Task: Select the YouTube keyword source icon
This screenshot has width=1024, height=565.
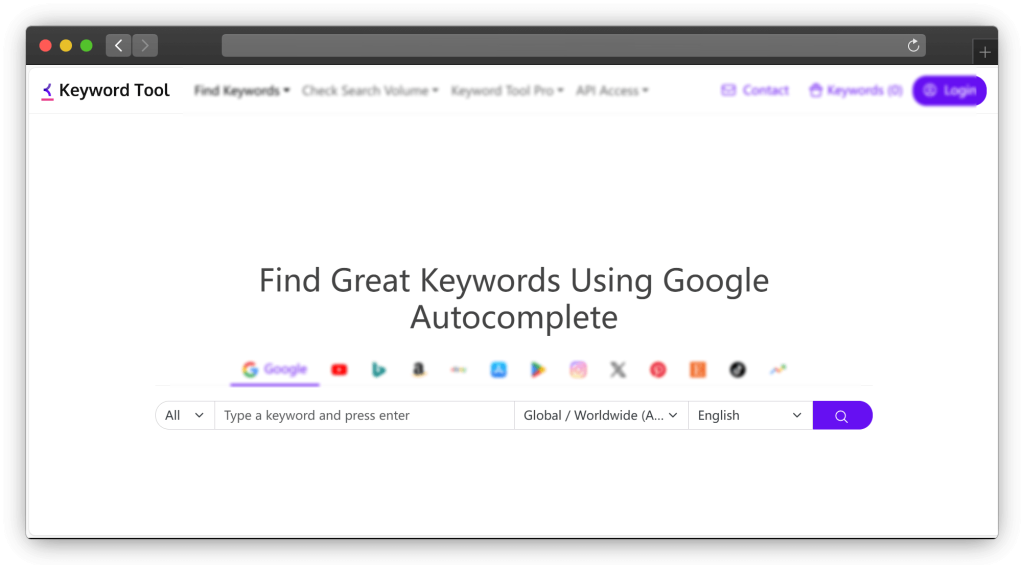Action: [339, 370]
